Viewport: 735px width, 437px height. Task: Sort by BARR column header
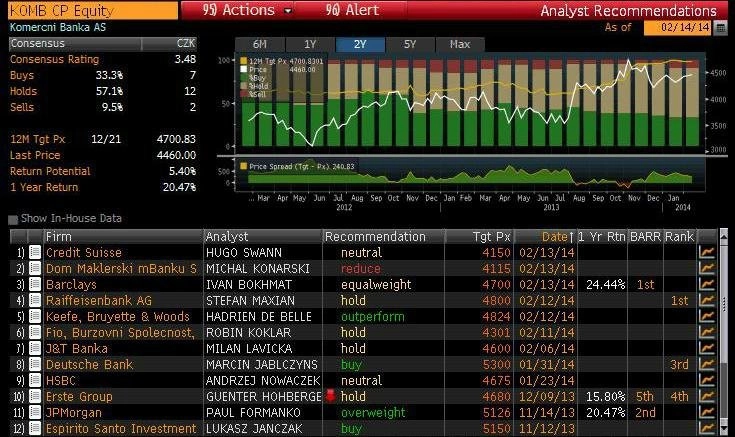(x=645, y=236)
